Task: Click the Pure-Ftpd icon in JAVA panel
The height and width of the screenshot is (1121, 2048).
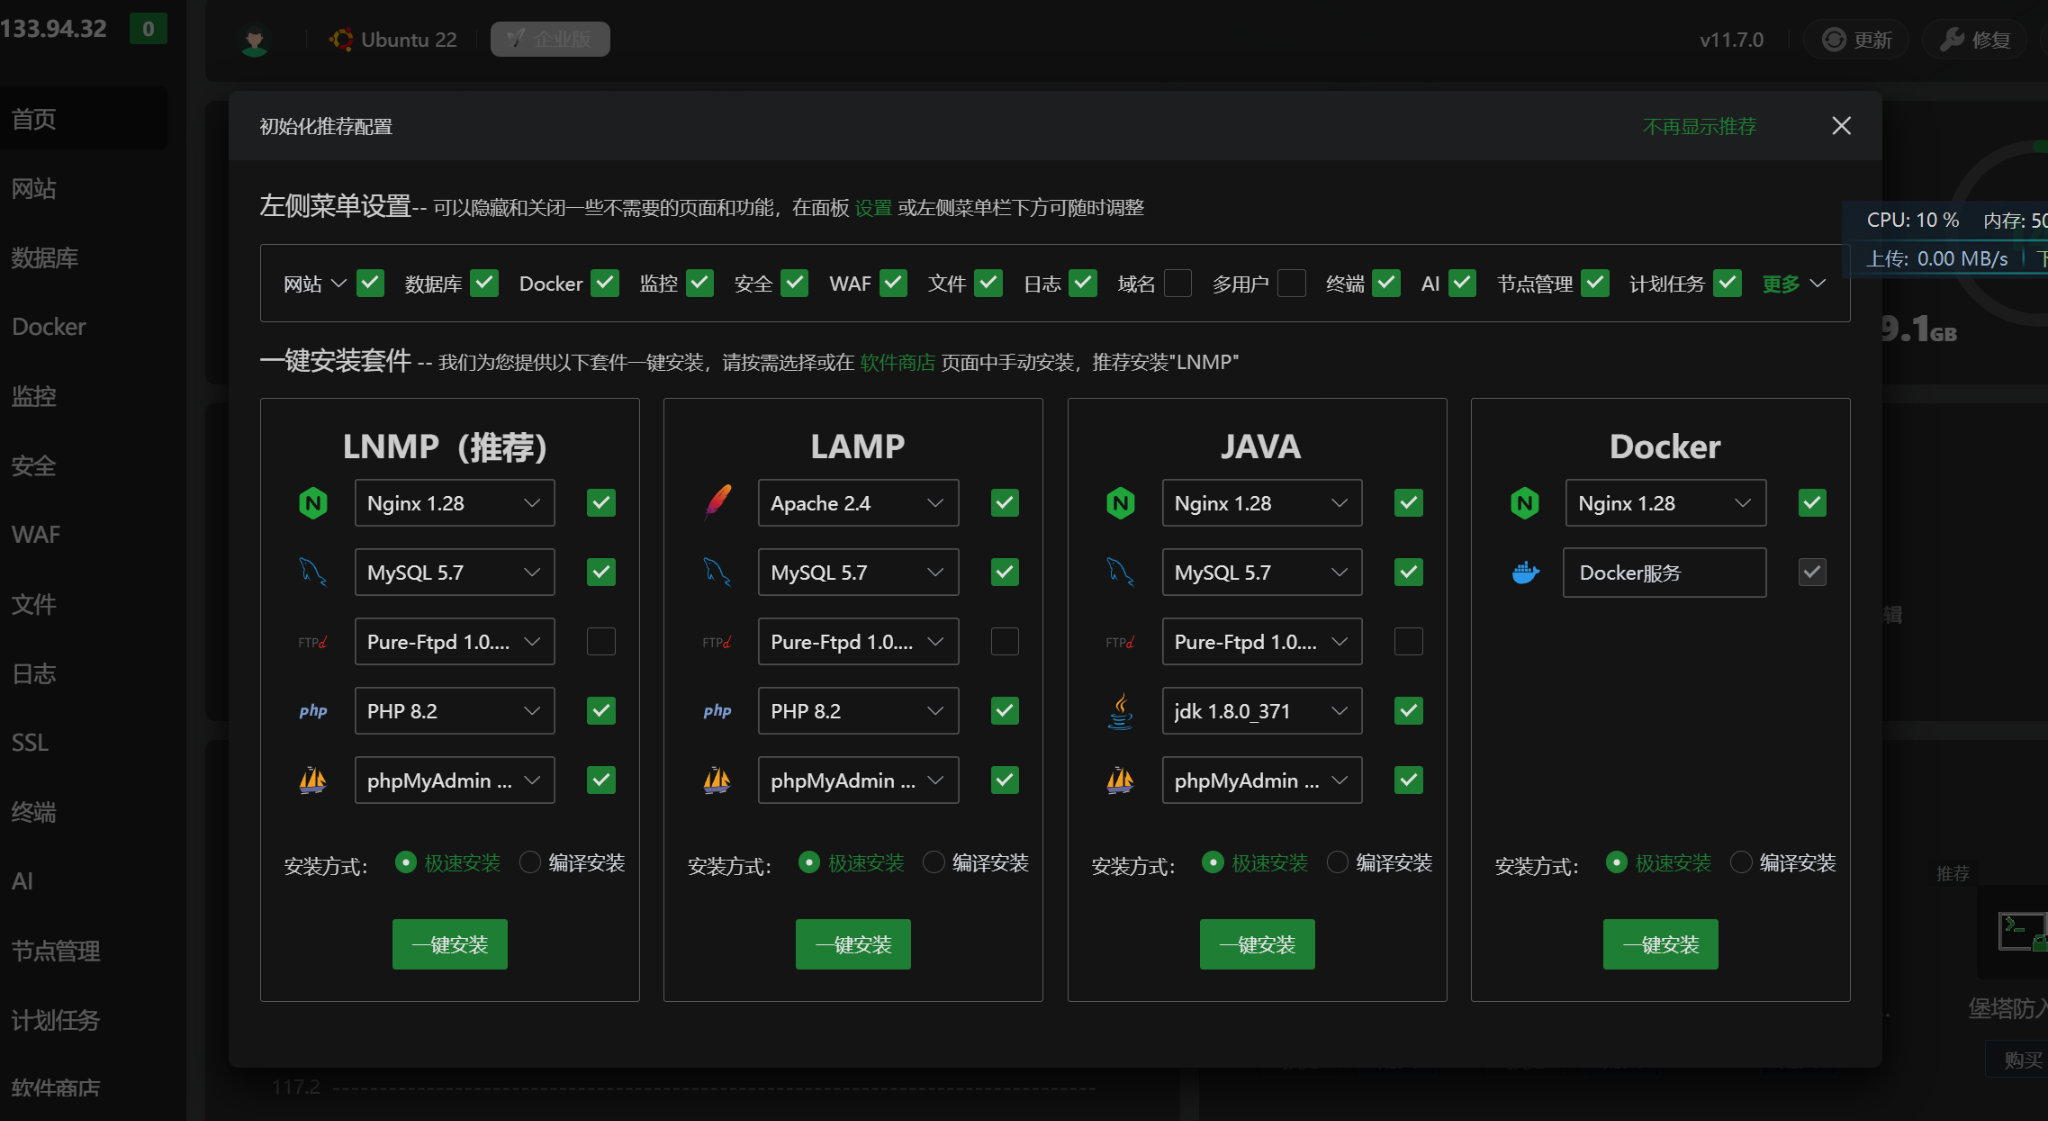Action: [1121, 642]
